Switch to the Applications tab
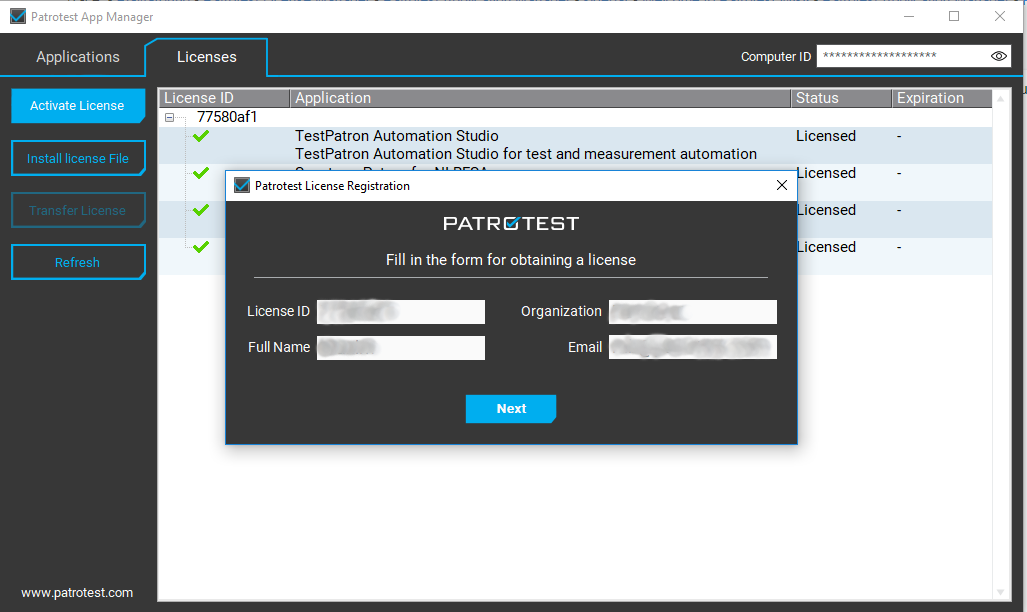This screenshot has width=1027, height=612. click(78, 57)
